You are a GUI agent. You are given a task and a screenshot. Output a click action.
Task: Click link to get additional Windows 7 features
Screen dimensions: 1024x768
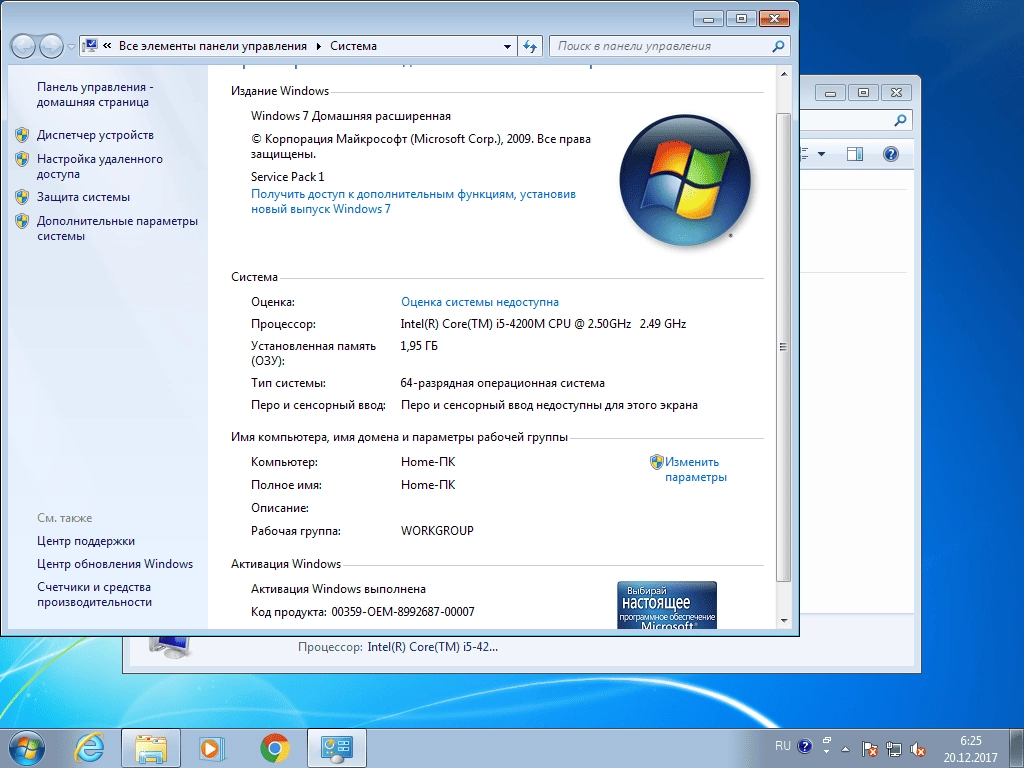413,202
